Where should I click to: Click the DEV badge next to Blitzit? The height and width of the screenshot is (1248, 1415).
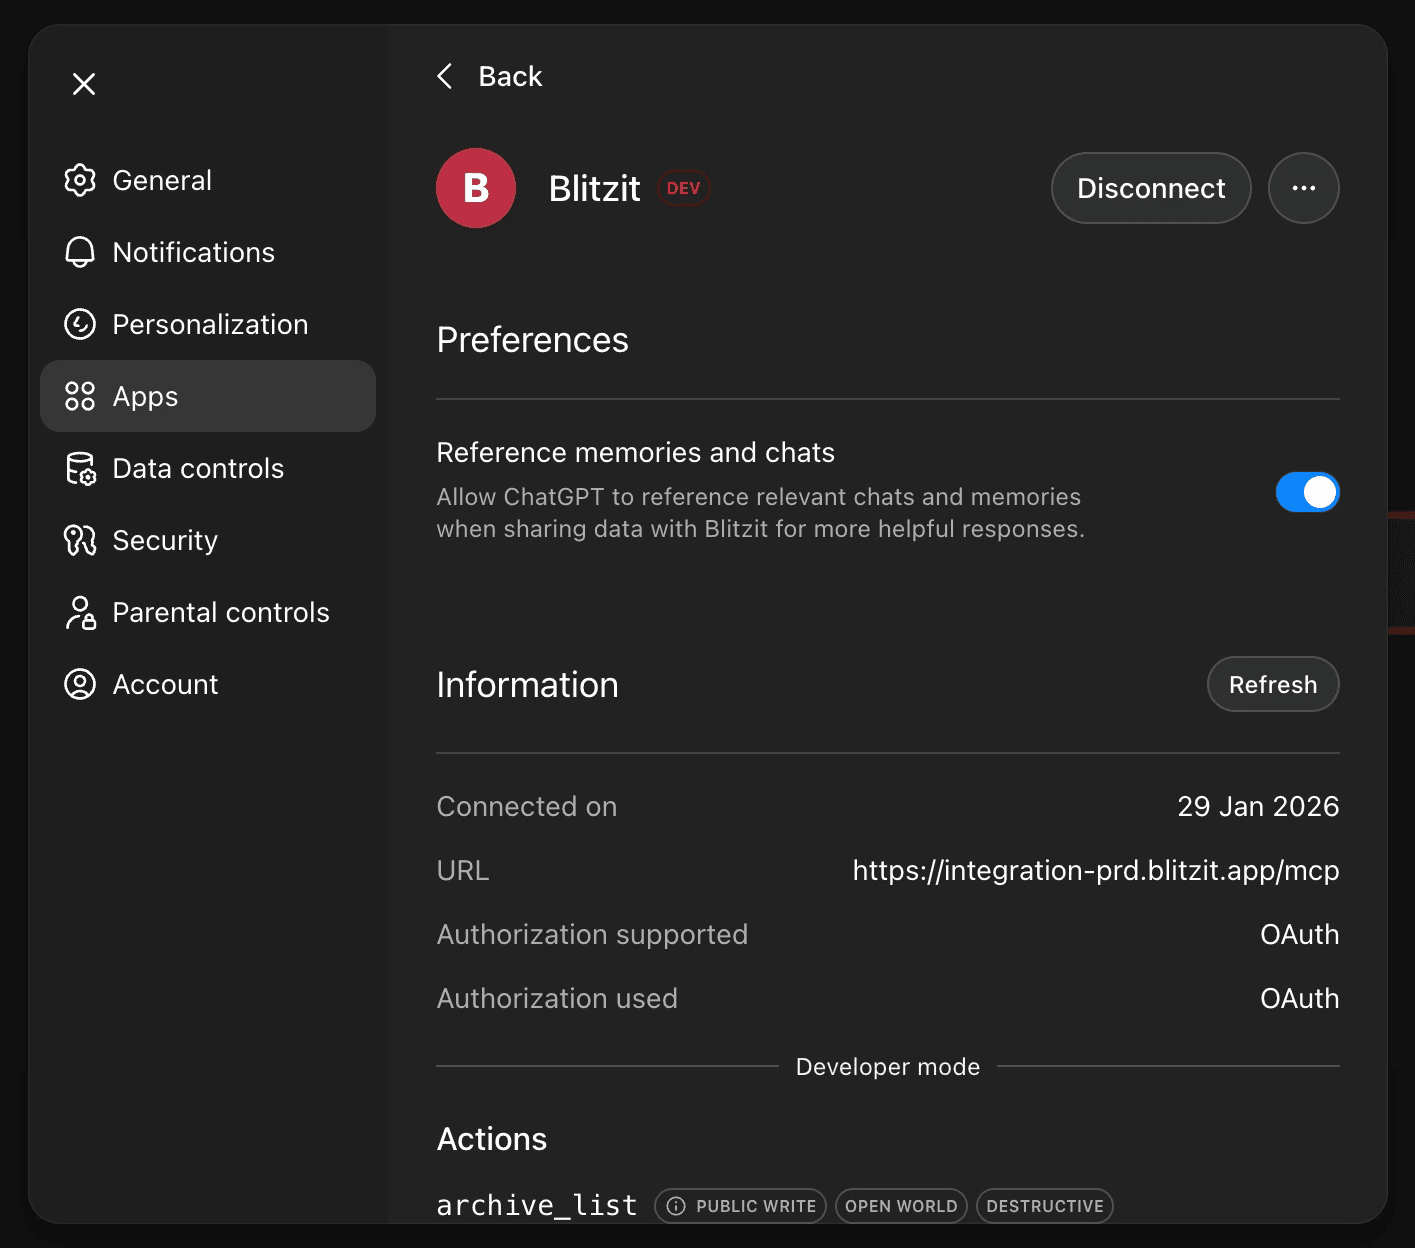point(683,188)
